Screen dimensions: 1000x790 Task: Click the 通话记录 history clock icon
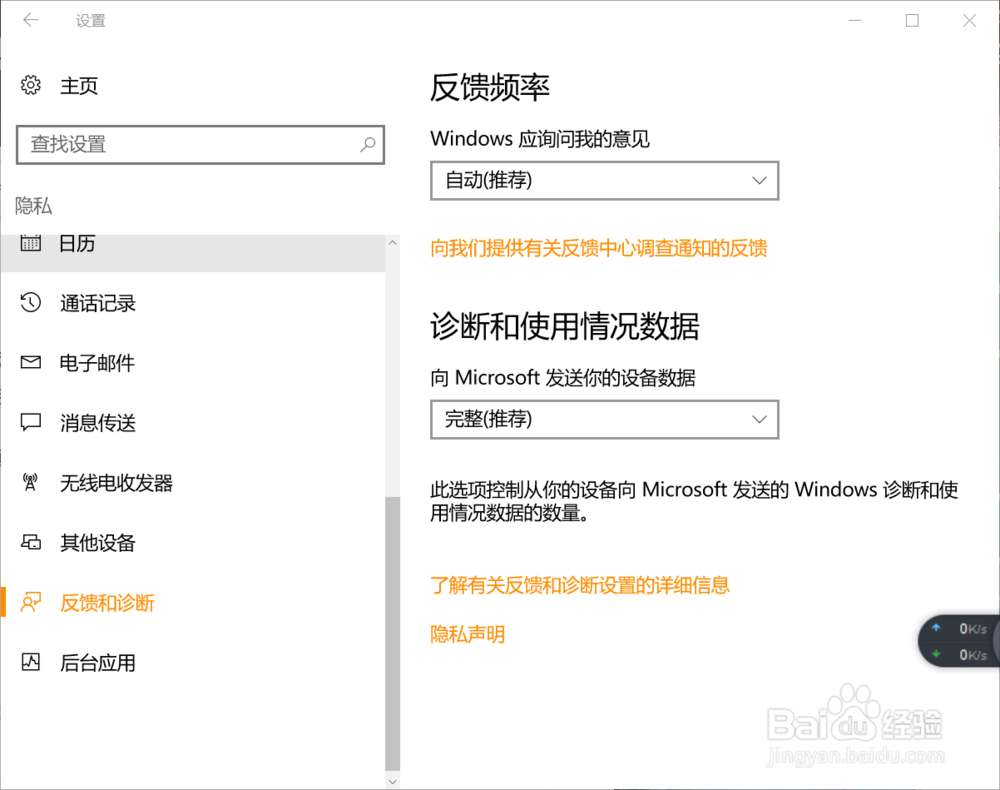click(x=31, y=302)
